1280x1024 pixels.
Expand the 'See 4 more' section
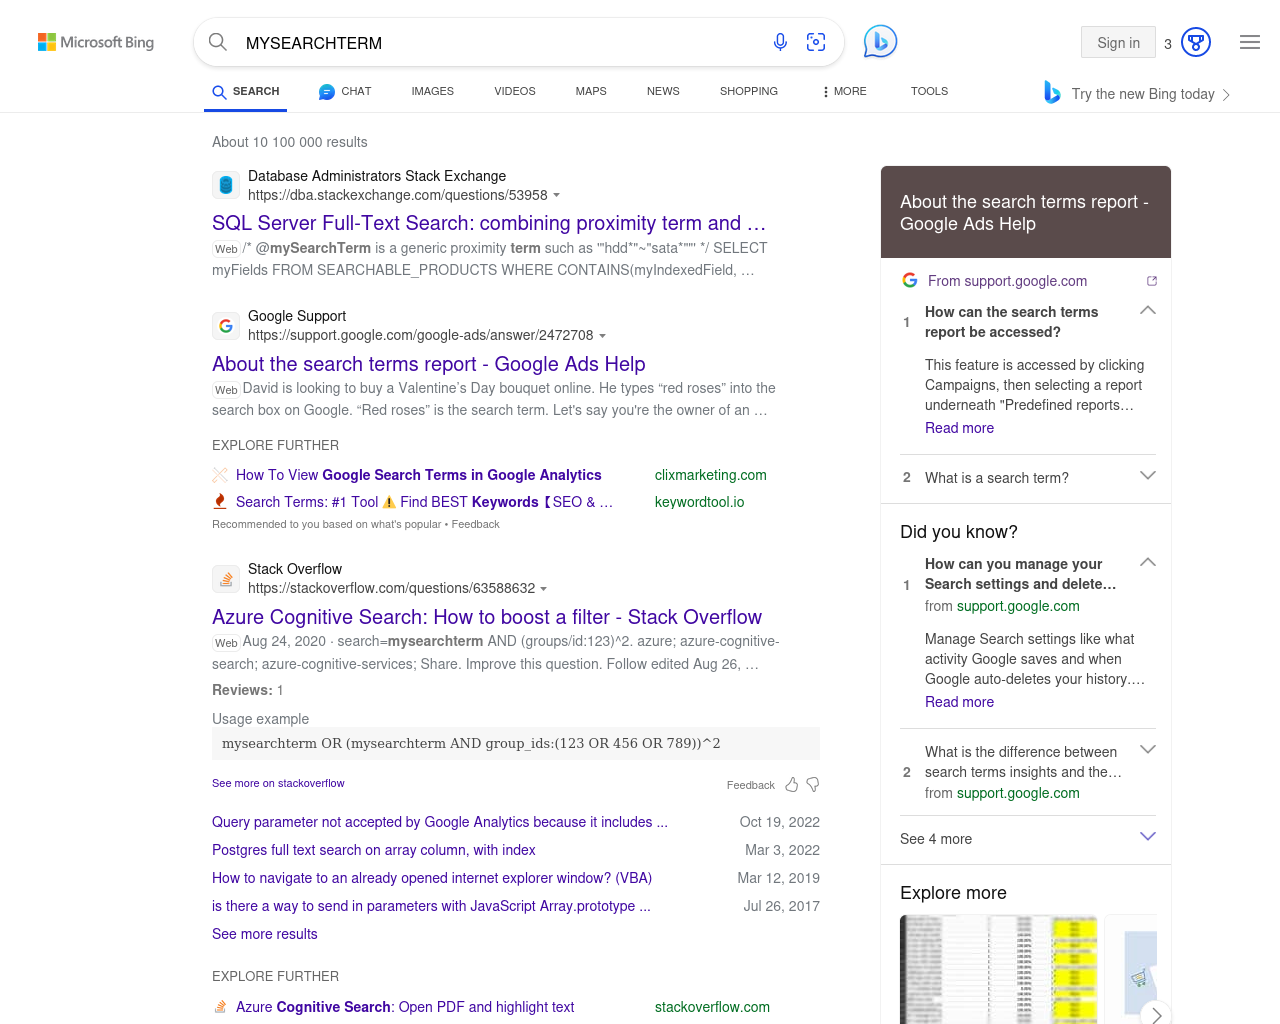tap(1148, 837)
